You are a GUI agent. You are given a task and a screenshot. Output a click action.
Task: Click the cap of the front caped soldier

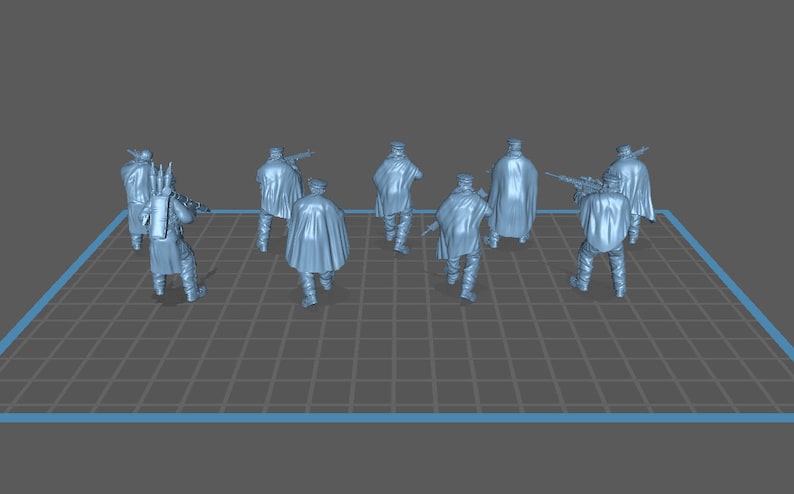317,183
